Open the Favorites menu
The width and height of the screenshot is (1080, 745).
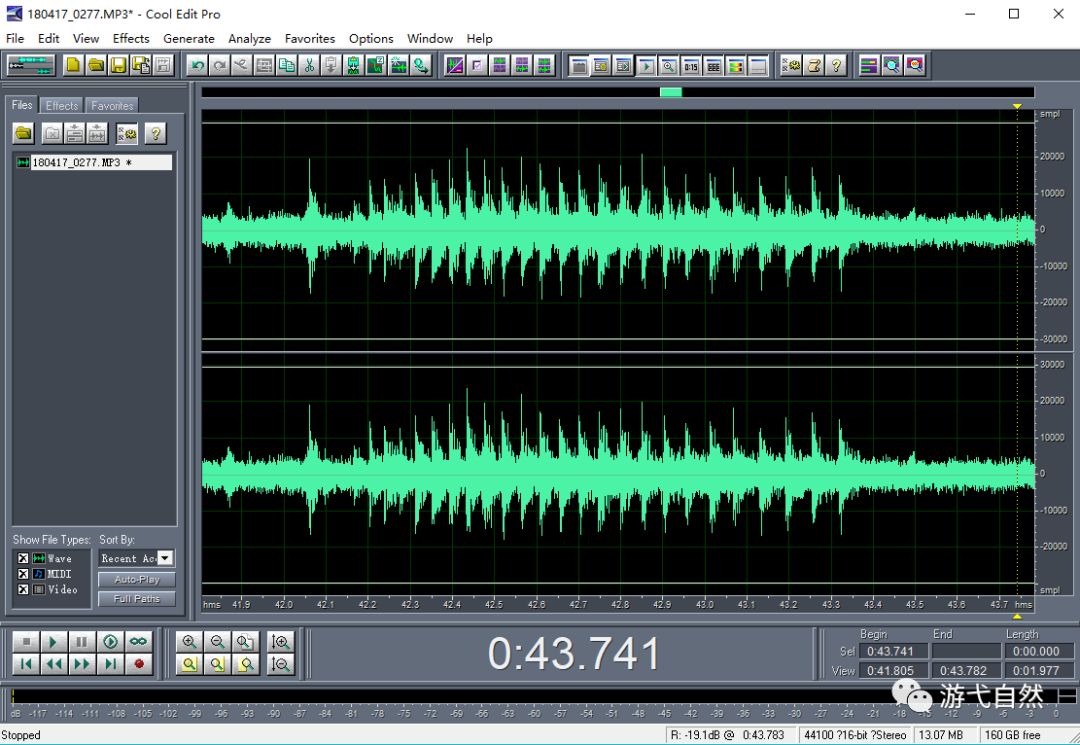(310, 39)
